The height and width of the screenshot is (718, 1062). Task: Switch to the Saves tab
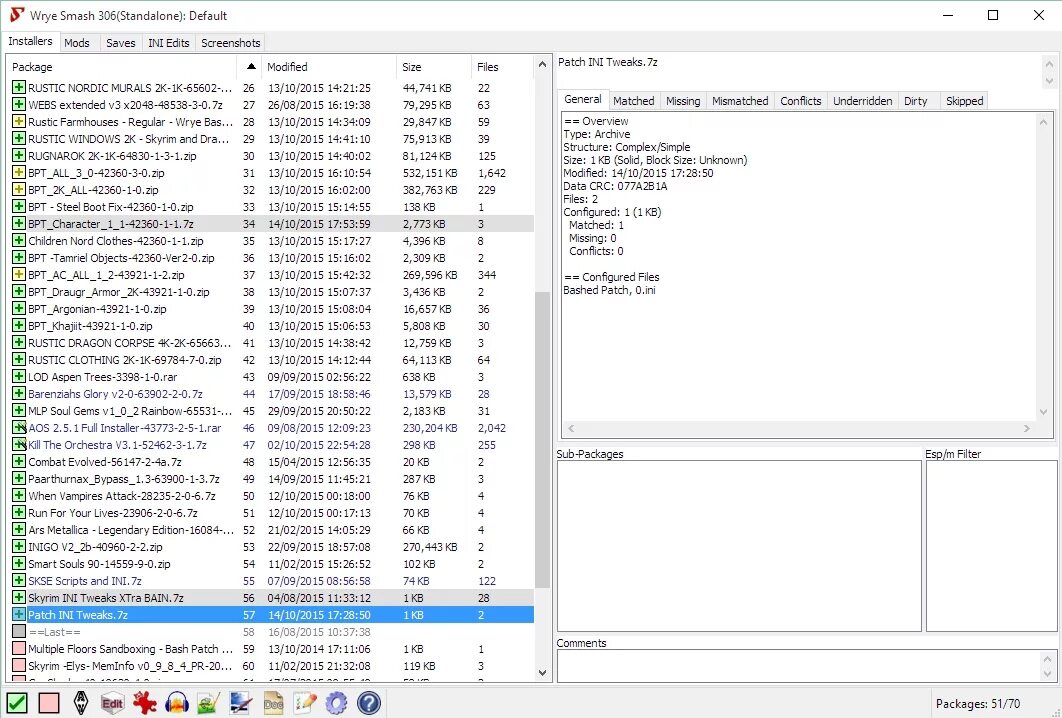(x=121, y=43)
